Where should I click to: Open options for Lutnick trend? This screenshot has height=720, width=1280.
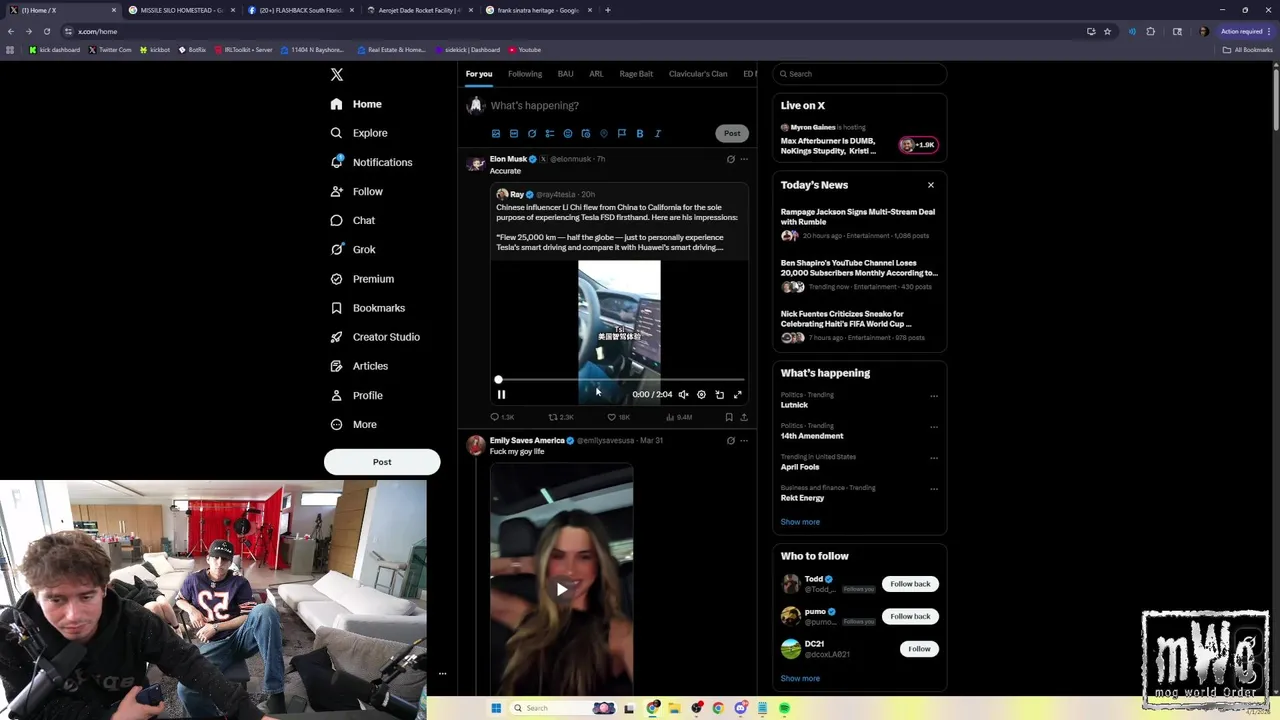coord(934,396)
